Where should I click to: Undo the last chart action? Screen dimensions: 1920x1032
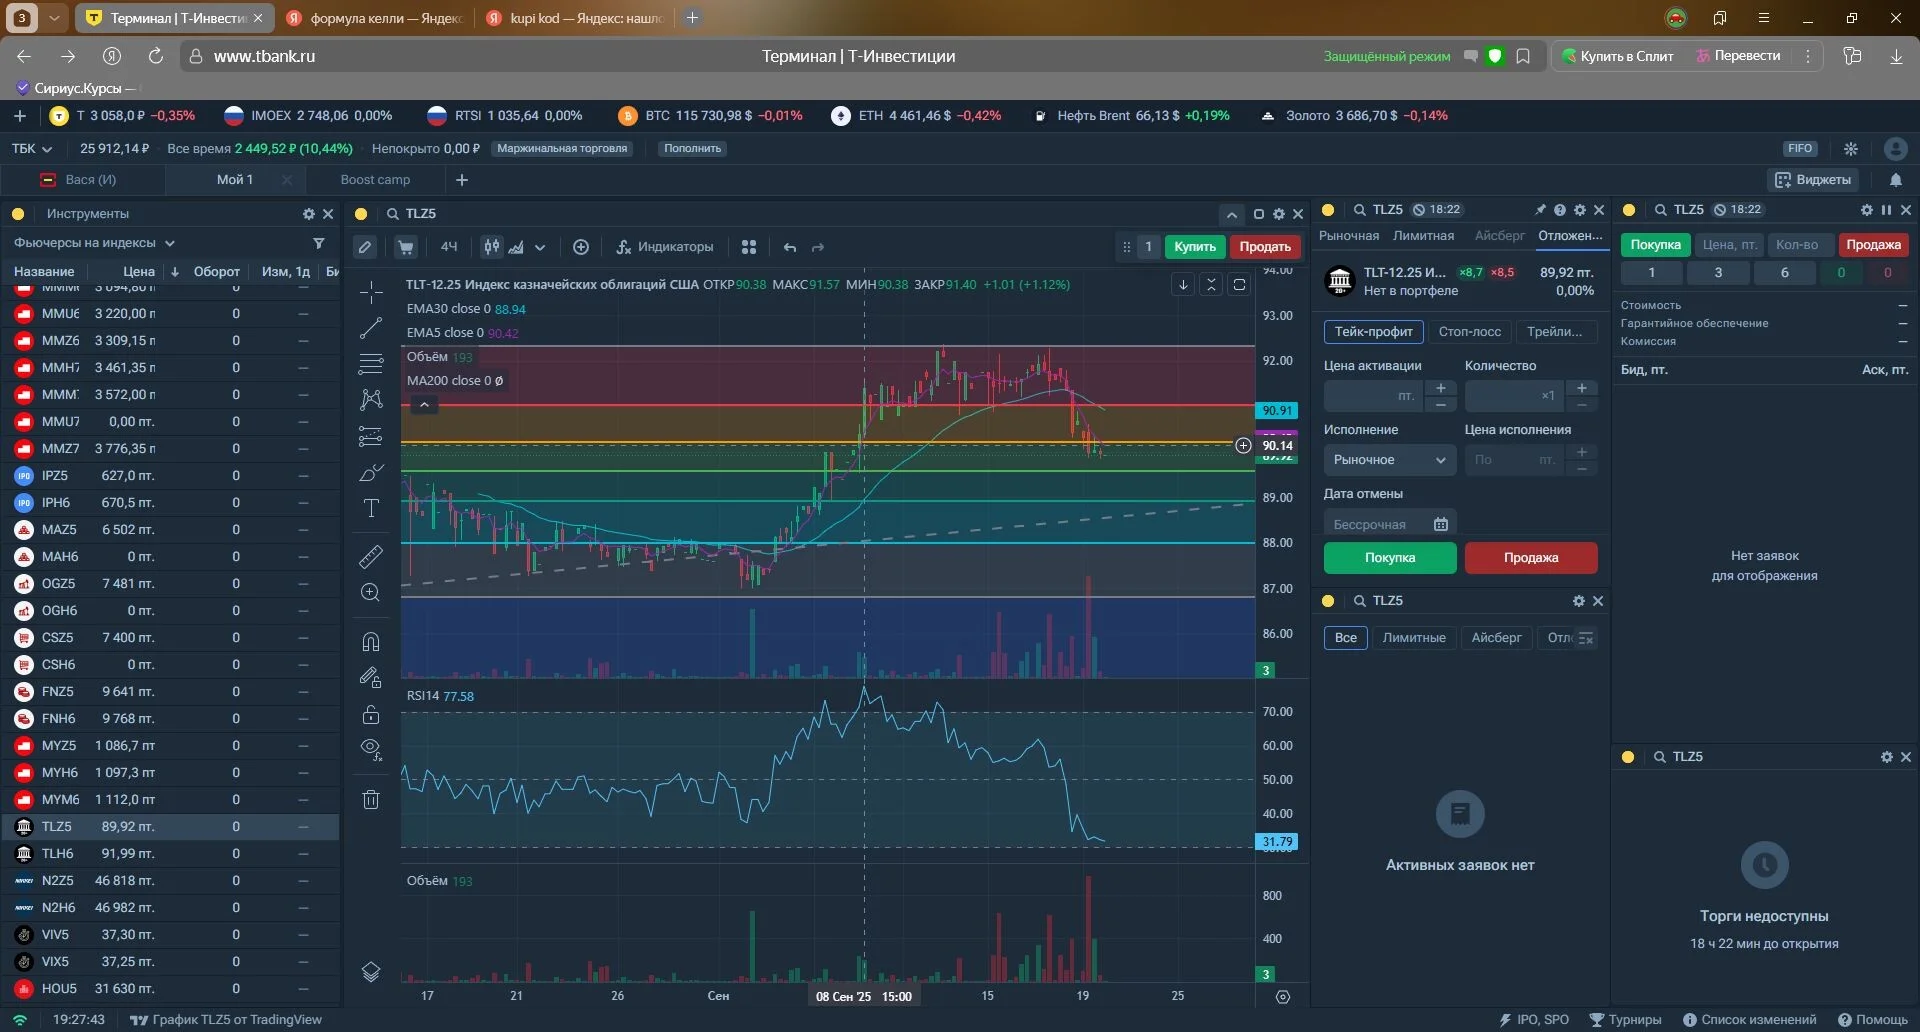790,247
